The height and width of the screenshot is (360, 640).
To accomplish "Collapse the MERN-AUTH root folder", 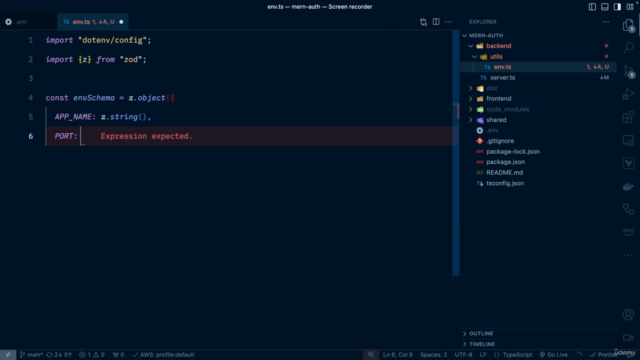I will click(464, 36).
